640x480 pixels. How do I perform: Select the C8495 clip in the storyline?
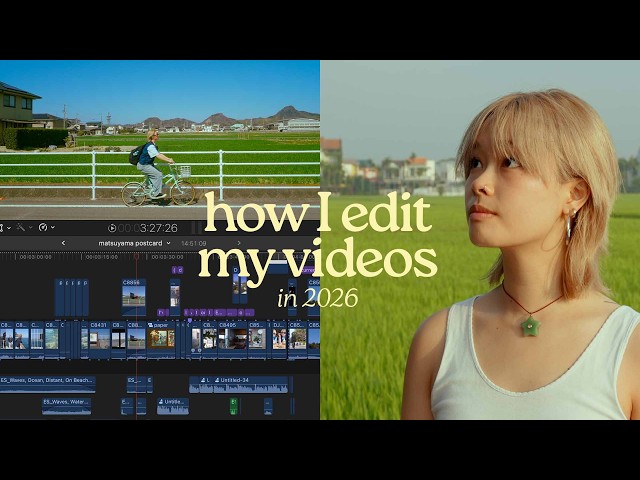click(232, 340)
